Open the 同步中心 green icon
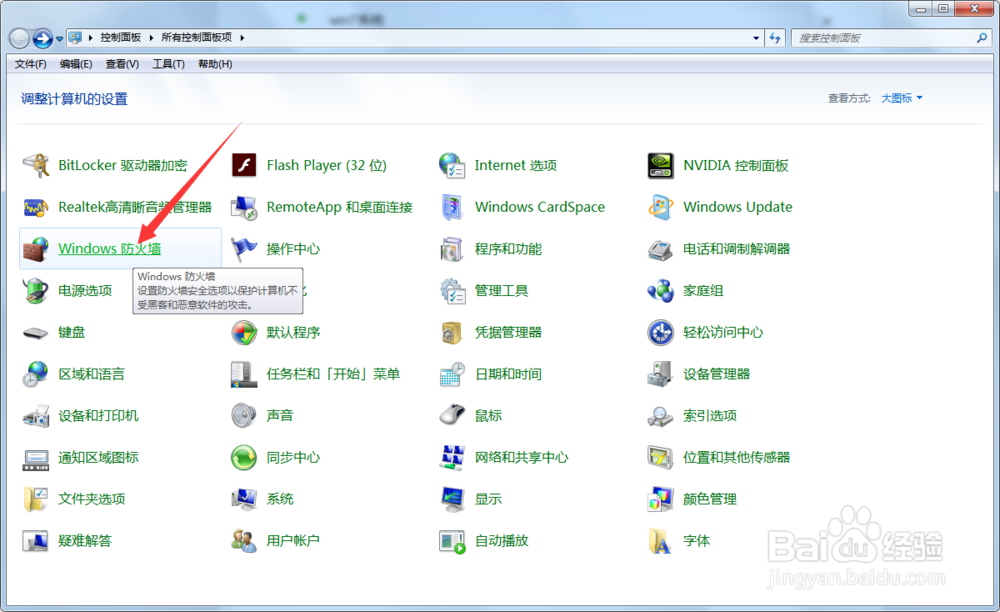 [244, 458]
